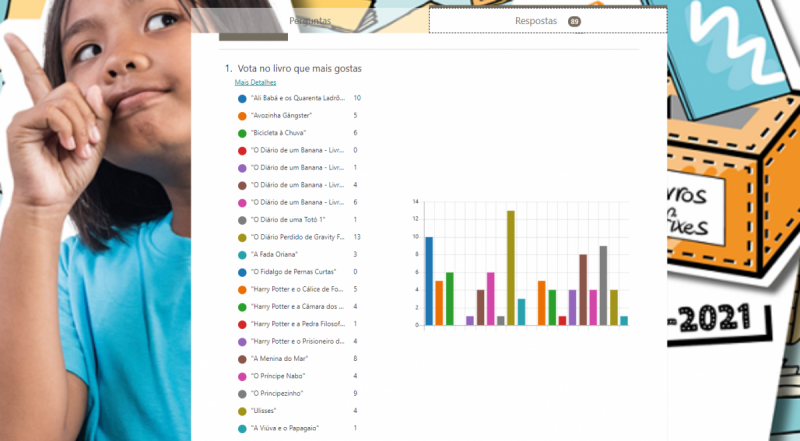Screen dimensions: 800x441
Task: Open the Respostas tab
Action: tap(536, 20)
